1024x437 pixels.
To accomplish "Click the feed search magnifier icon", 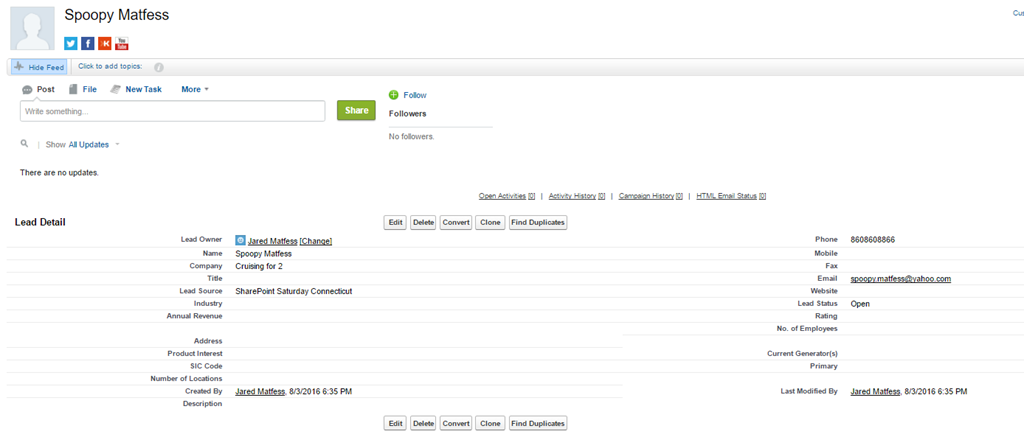I will pyautogui.click(x=25, y=144).
